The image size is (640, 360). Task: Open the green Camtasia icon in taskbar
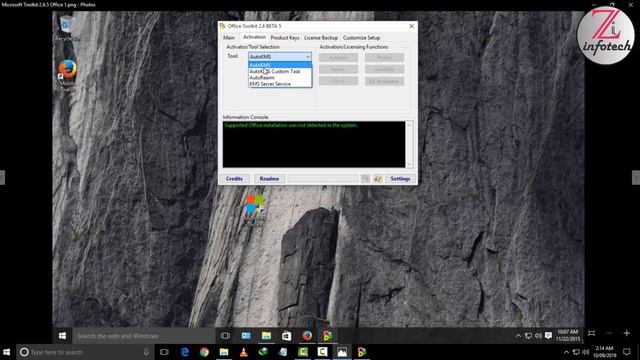point(303,352)
